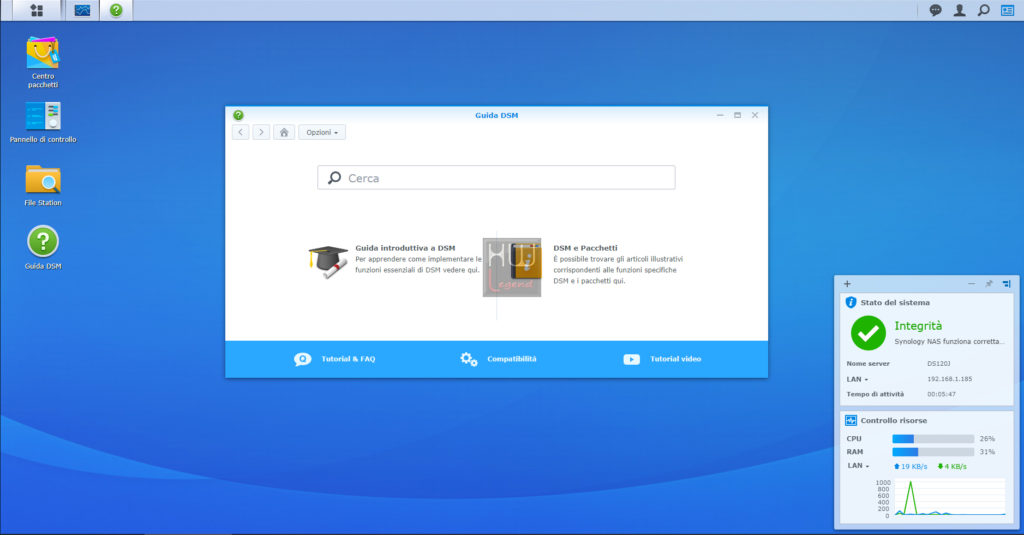The image size is (1024, 535).
Task: Switch to Resource Monitor taskbar icon
Action: pos(82,10)
